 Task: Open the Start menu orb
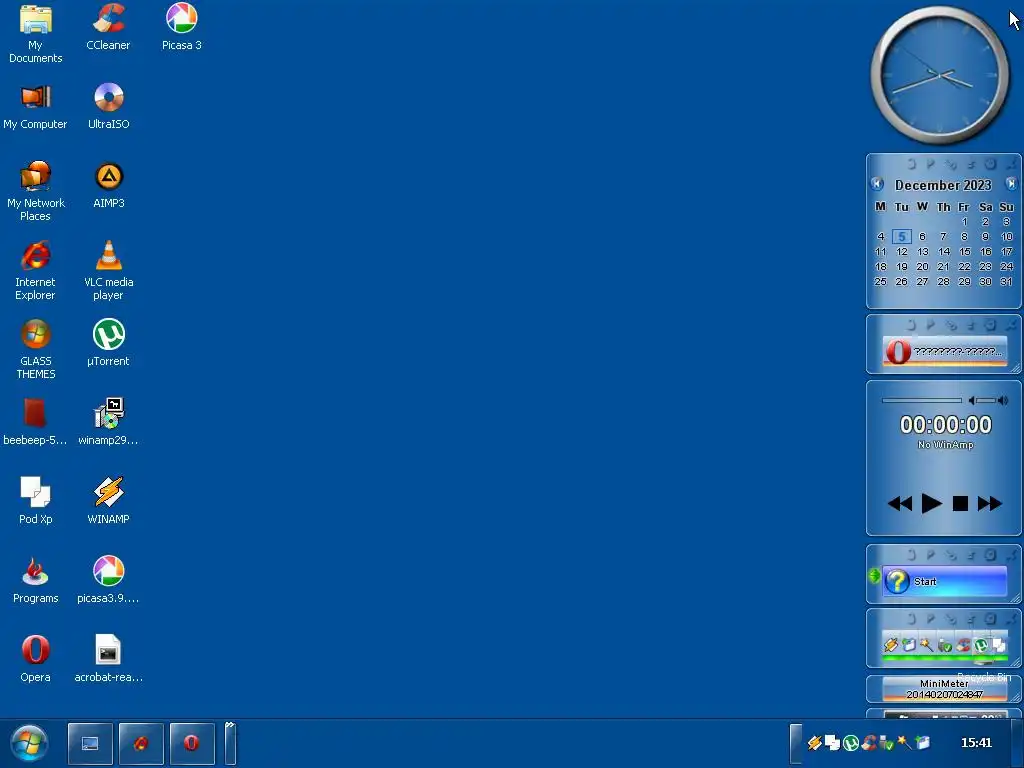[x=29, y=743]
